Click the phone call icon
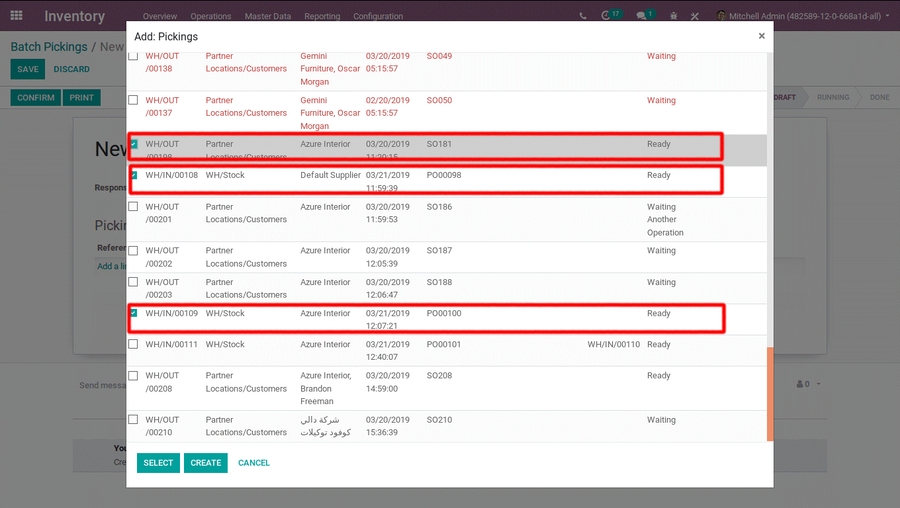The width and height of the screenshot is (900, 508). pos(583,16)
